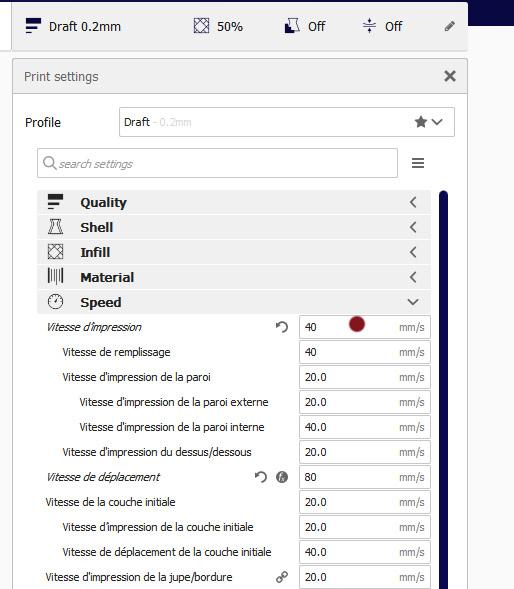Viewport: 514px width, 589px height.
Task: Edit dessus/dessous speed value field
Action: pyautogui.click(x=364, y=452)
